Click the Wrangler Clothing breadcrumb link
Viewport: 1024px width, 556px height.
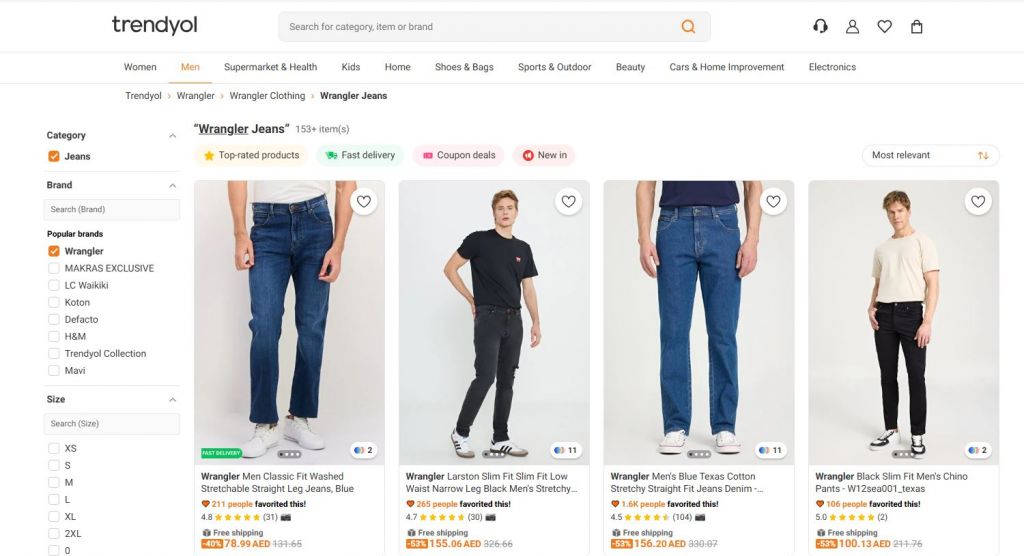click(x=267, y=96)
